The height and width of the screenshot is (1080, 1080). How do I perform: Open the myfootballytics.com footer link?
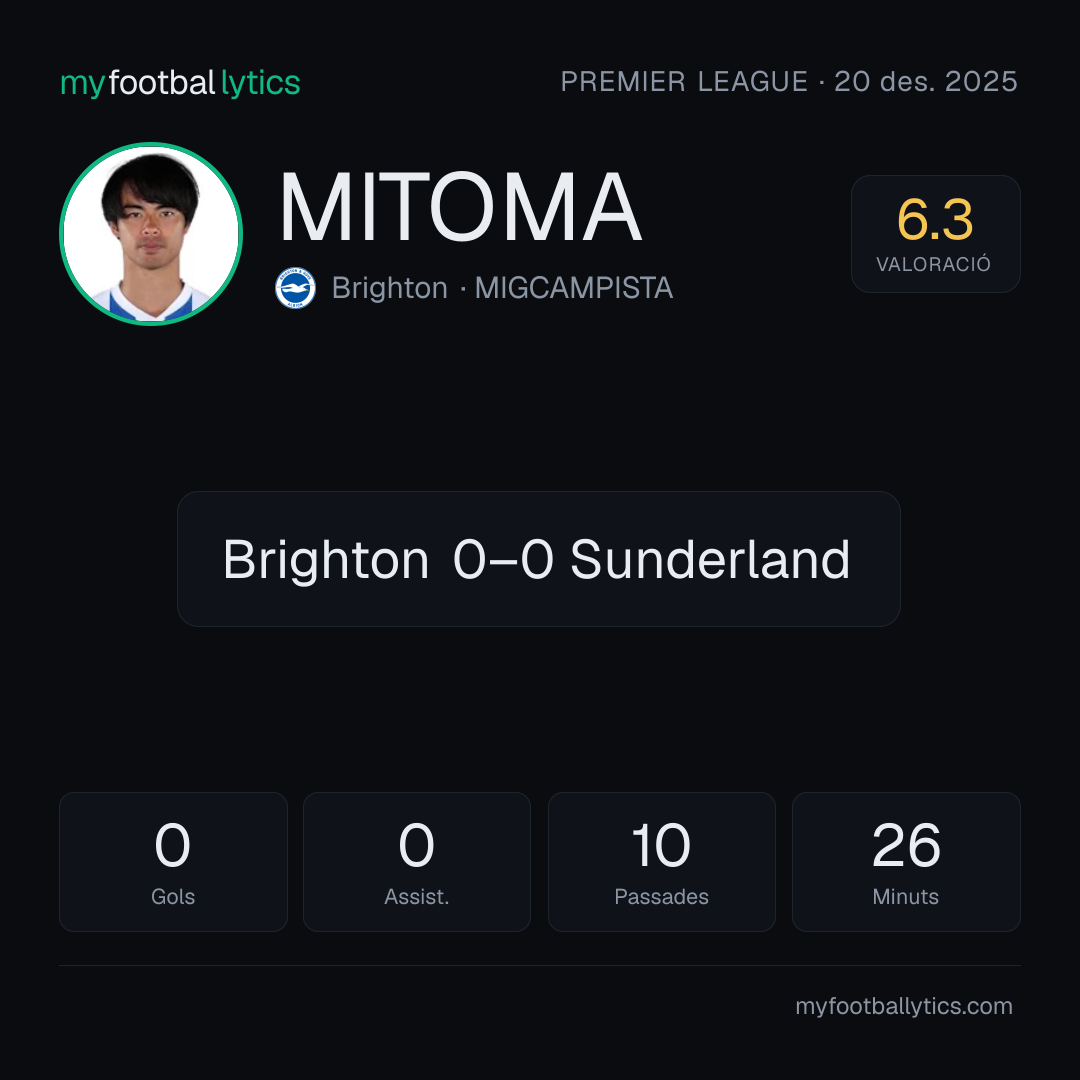[904, 1006]
